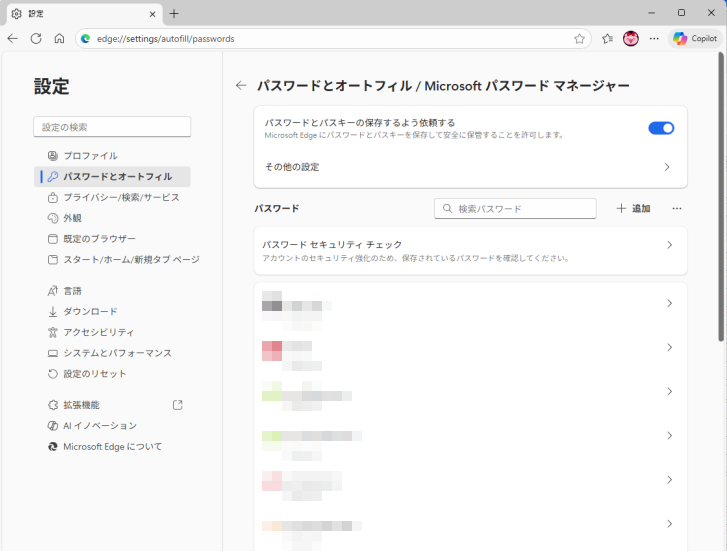Click magnifier icon in password search

coord(447,209)
